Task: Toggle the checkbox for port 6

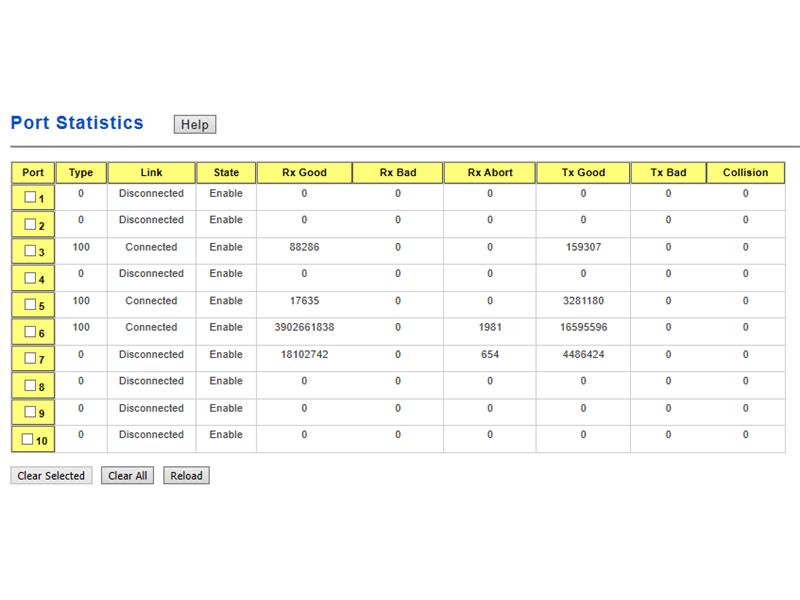Action: point(30,332)
